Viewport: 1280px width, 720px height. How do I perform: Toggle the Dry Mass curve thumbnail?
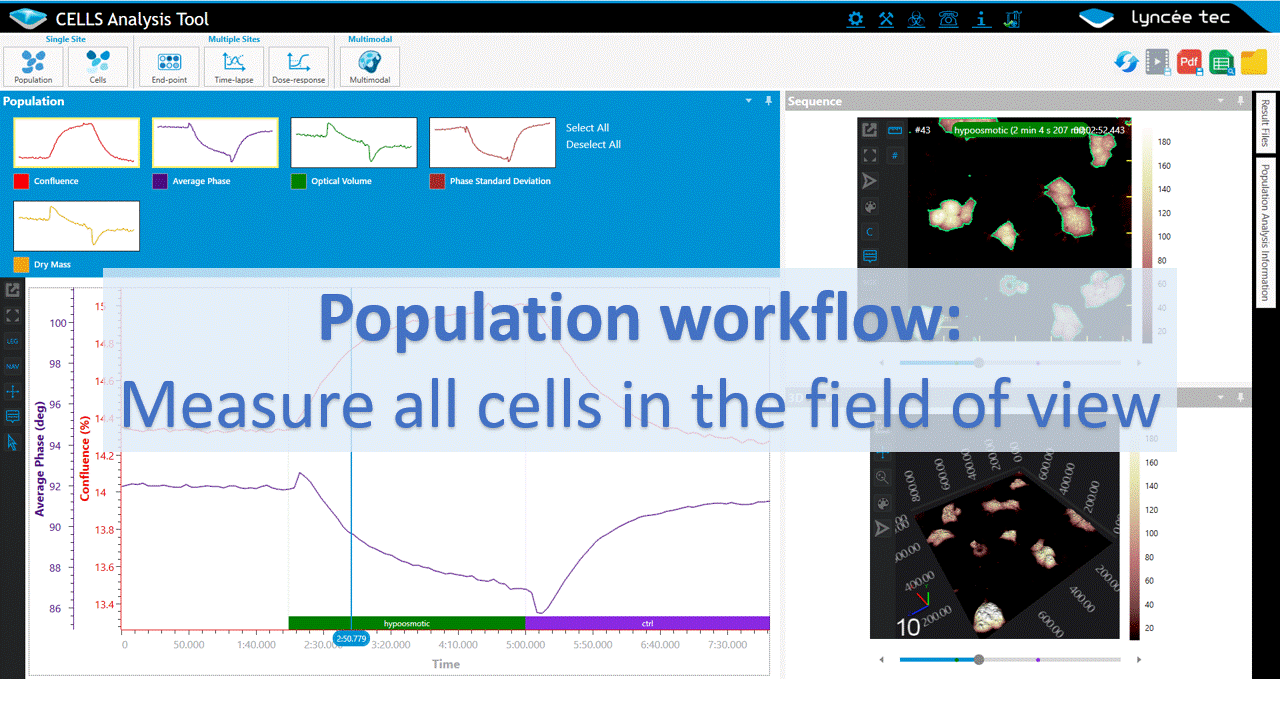tap(77, 226)
